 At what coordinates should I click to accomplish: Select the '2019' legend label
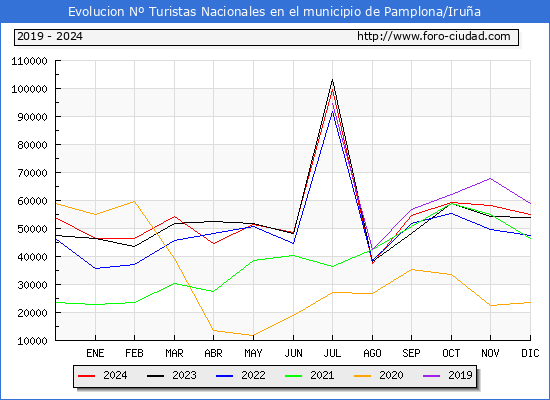point(460,375)
